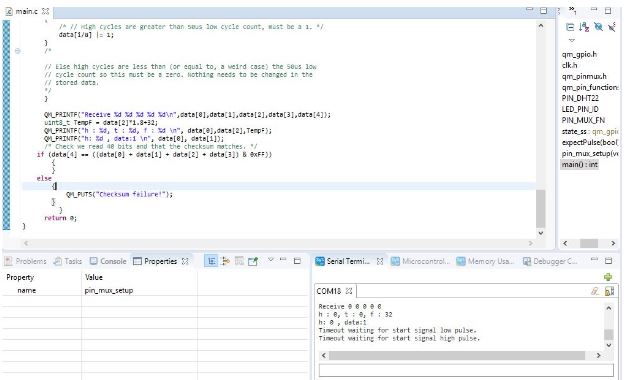Image resolution: width=626 pixels, height=380 pixels.
Task: Minimize the Serial Terminal view panel
Action: [x=594, y=260]
